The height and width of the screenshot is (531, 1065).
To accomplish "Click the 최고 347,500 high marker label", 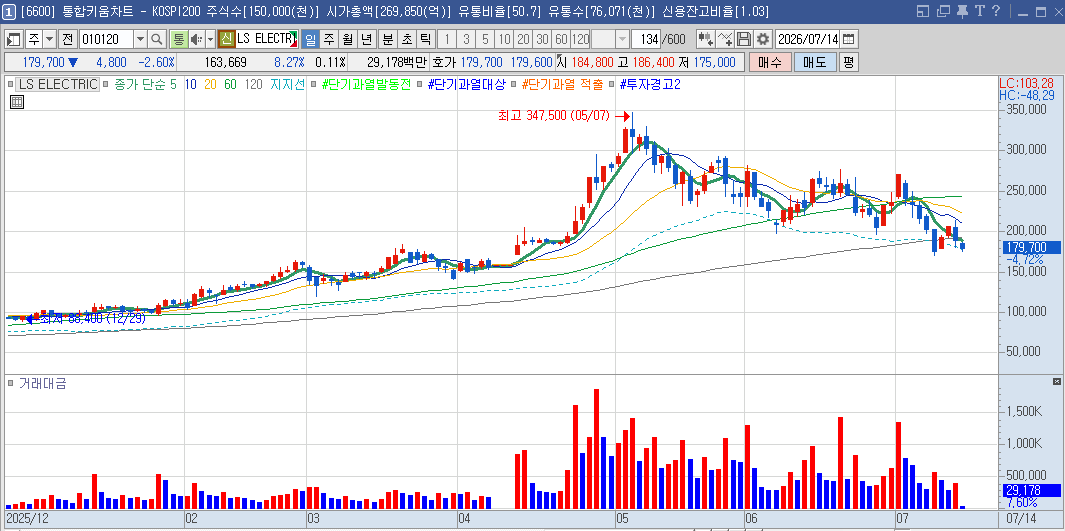I will [x=555, y=116].
